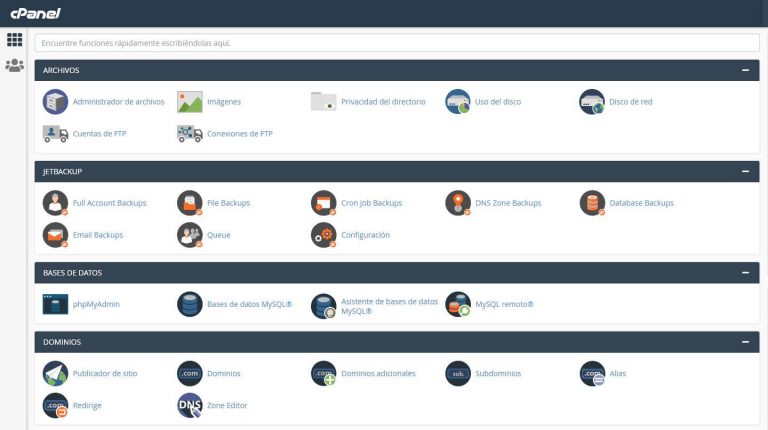Click the Asistente de bases de datos icon

pos(323,306)
